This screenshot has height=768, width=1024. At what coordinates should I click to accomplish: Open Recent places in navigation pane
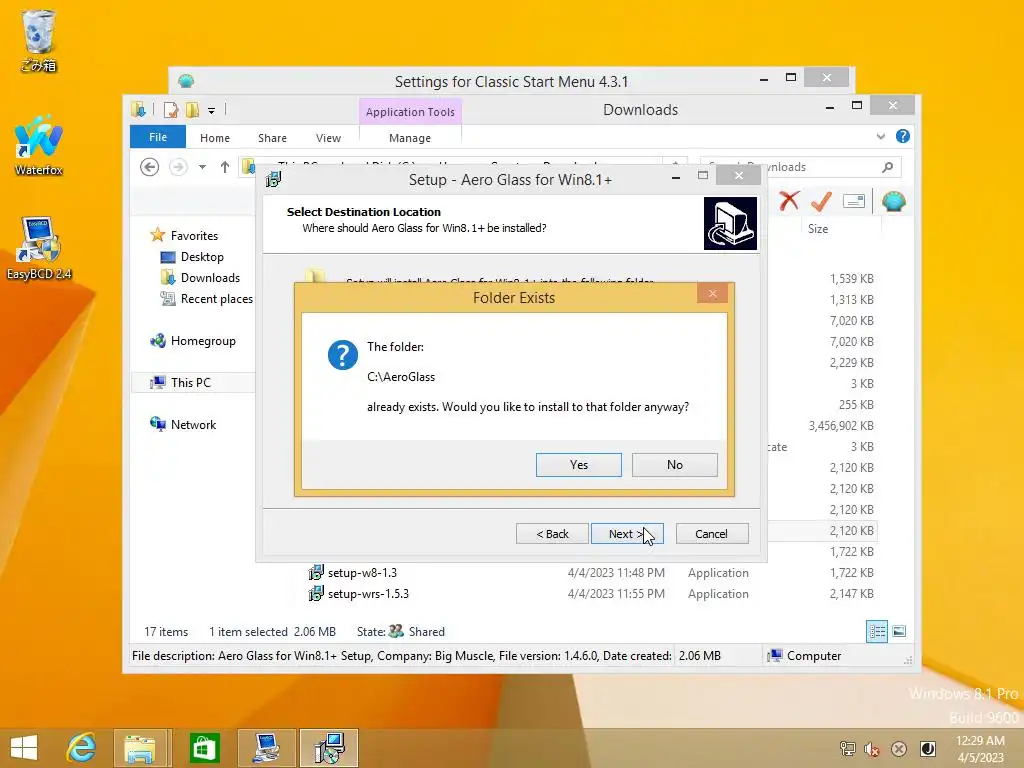pyautogui.click(x=216, y=298)
